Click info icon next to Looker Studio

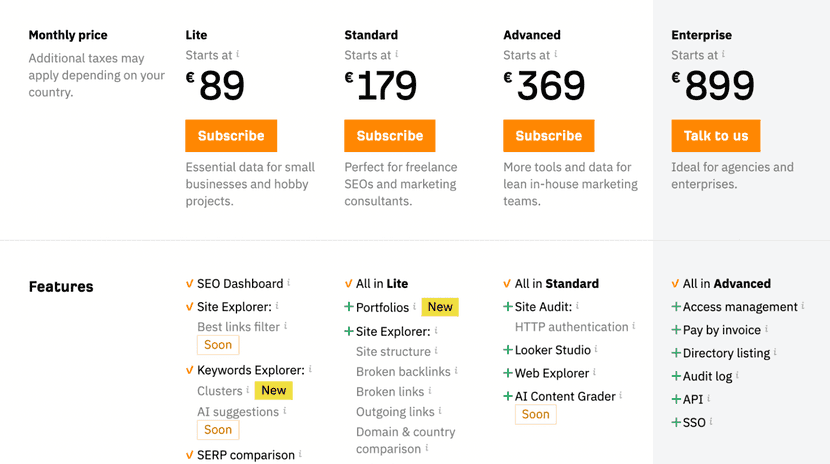click(597, 349)
